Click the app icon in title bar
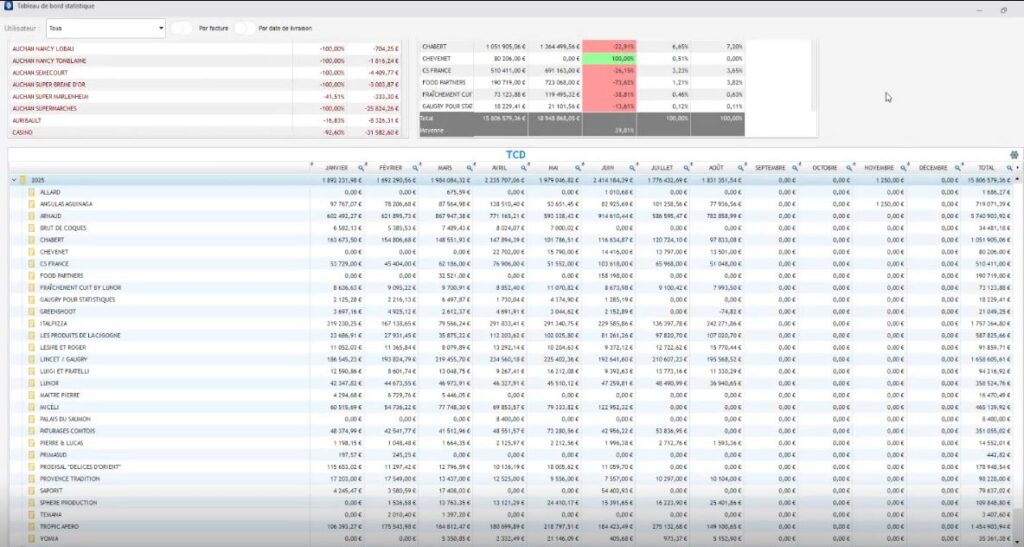 [8, 5]
